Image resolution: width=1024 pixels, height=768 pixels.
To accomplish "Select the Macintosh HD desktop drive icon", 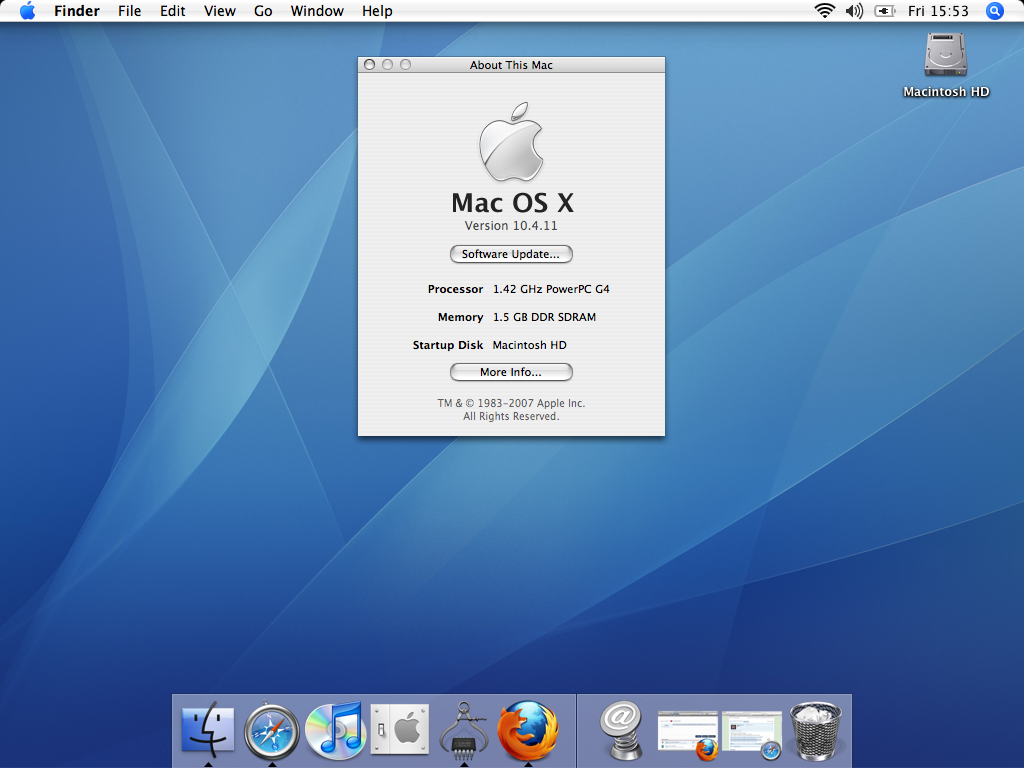I will pos(946,54).
